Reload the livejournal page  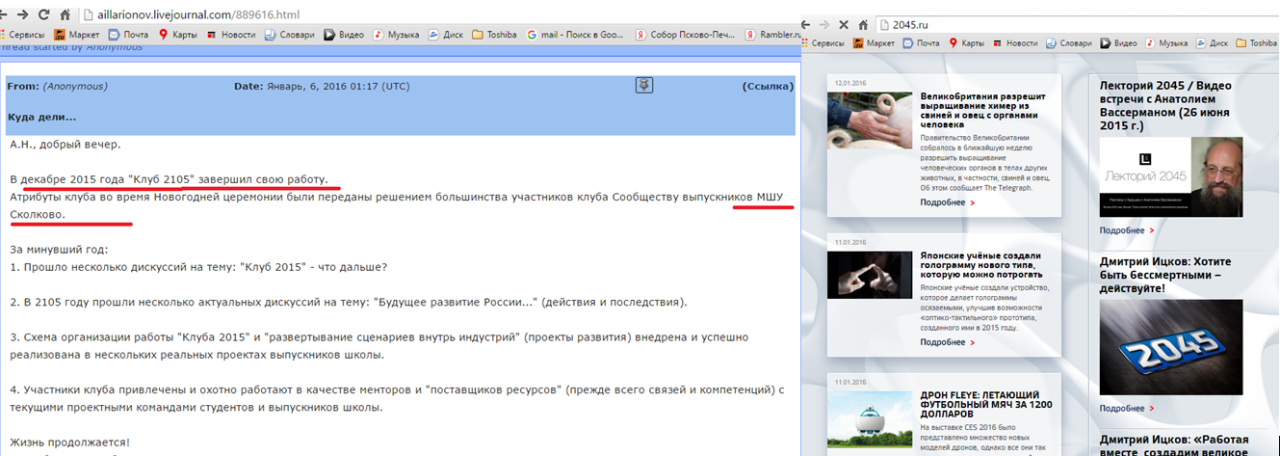coord(43,15)
